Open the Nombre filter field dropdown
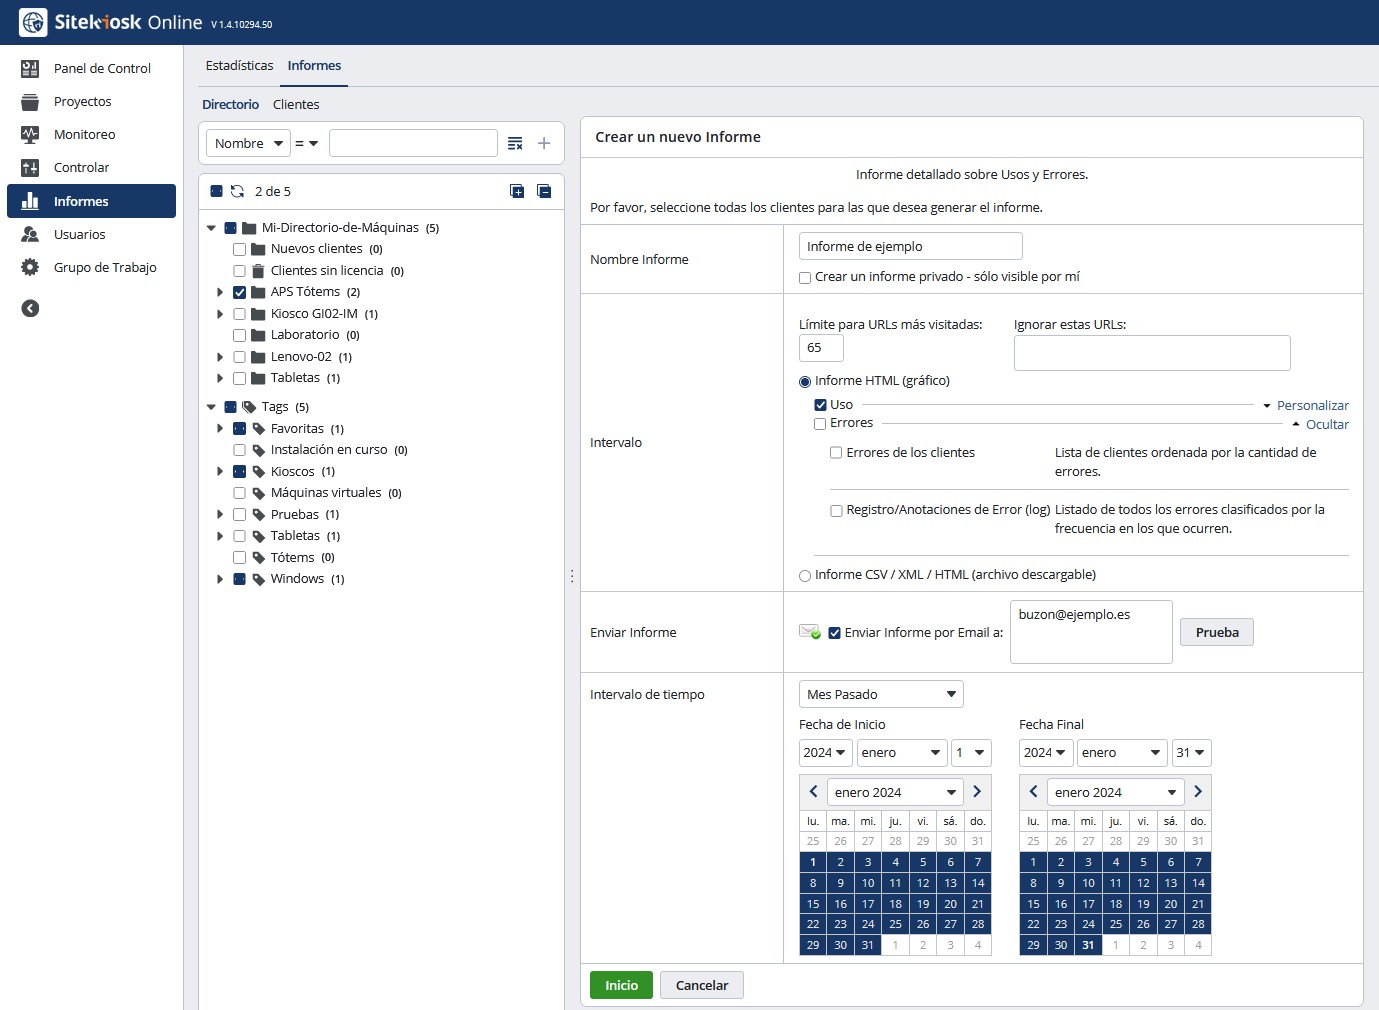This screenshot has width=1379, height=1010. pyautogui.click(x=248, y=144)
